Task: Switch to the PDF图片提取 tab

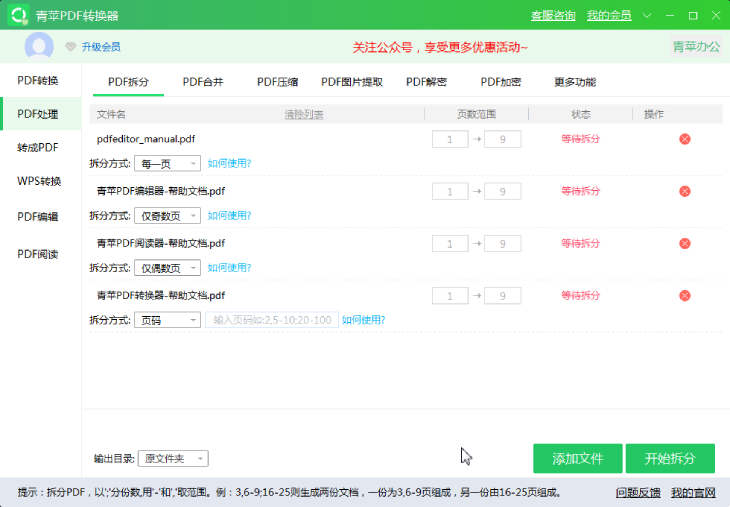Action: 352,82
